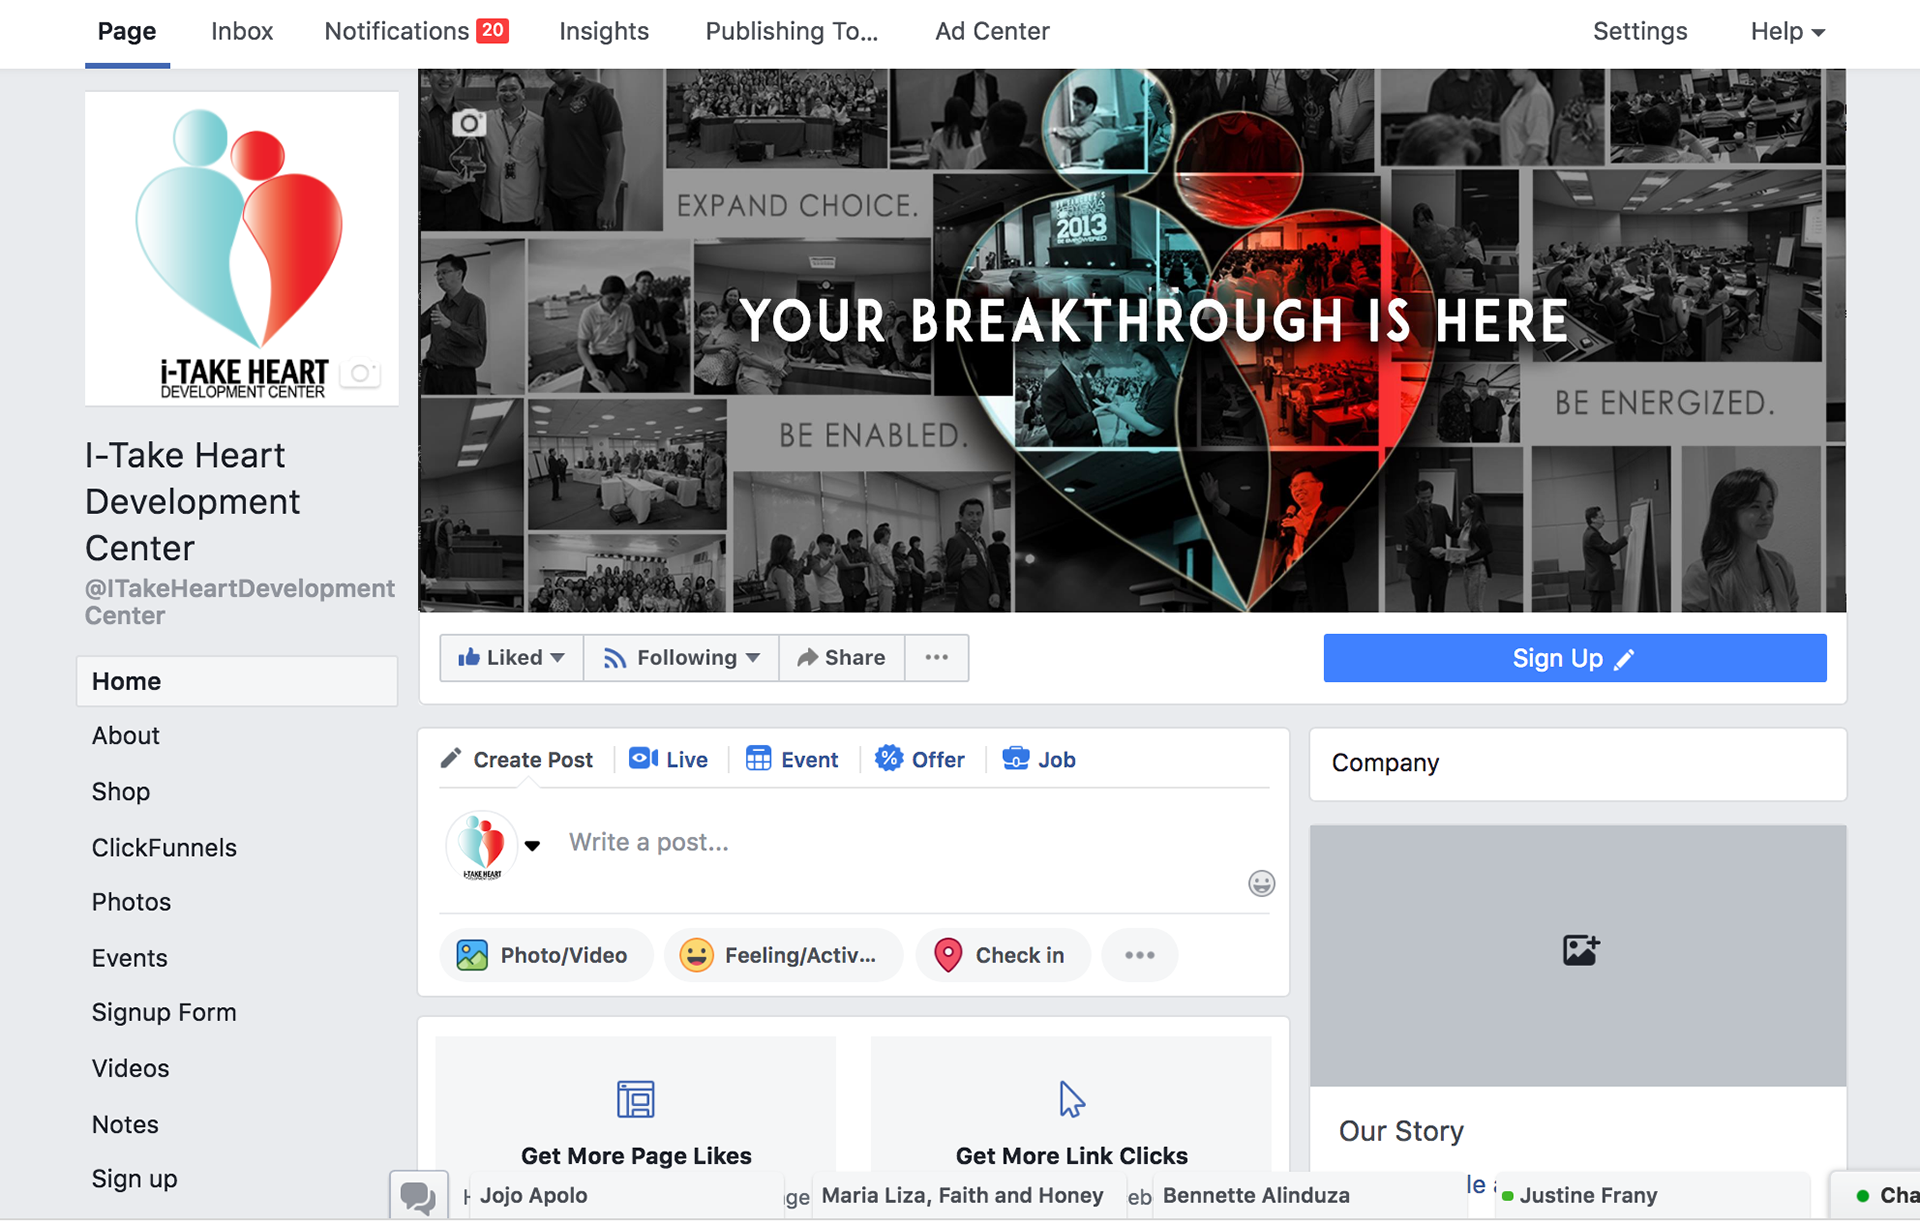Click the Get More Page Likes icon

636,1099
